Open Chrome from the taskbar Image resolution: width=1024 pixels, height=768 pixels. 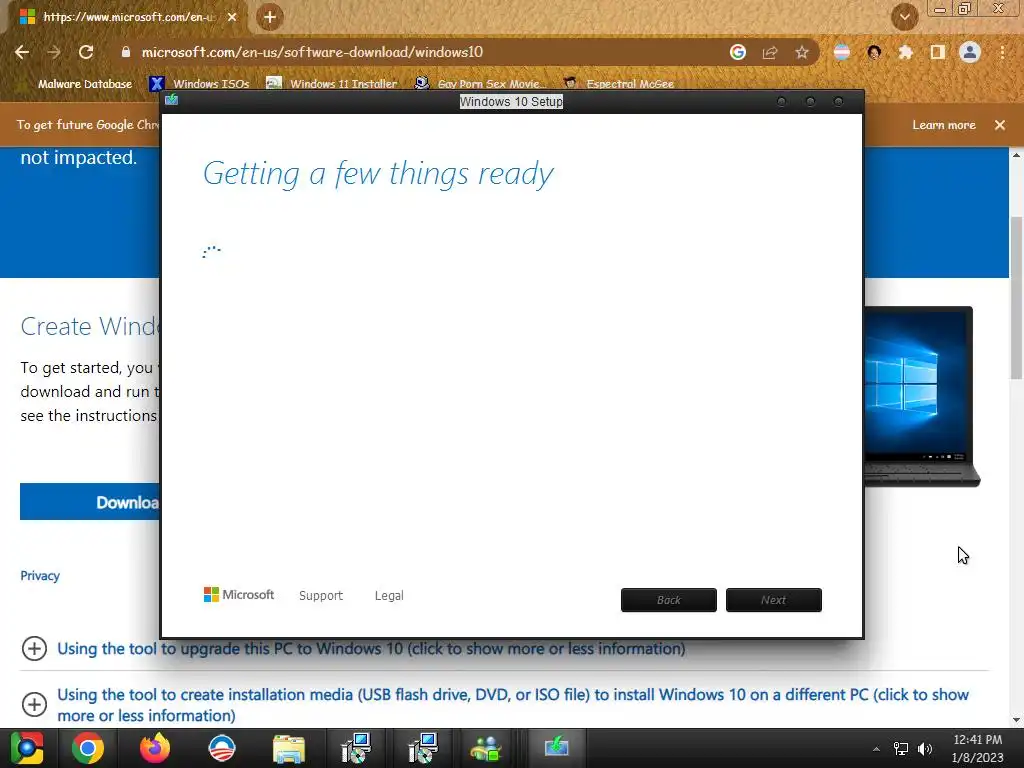click(88, 748)
